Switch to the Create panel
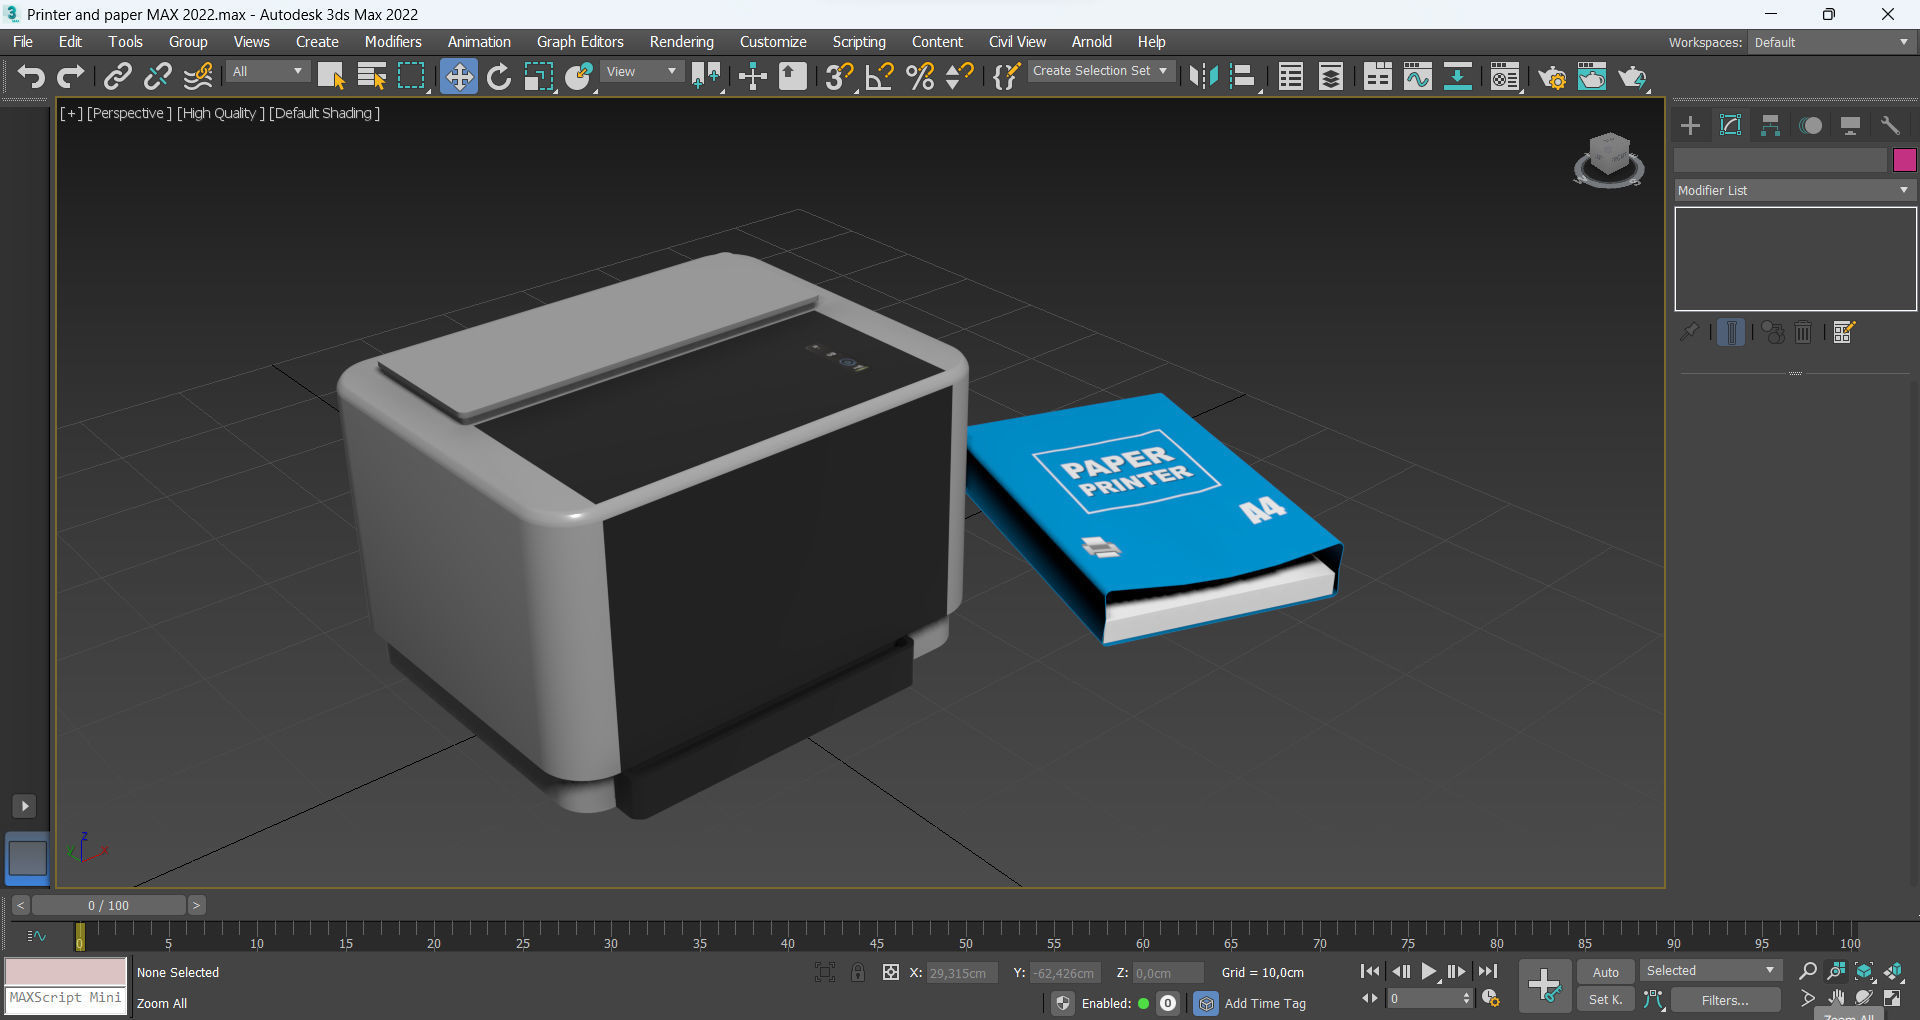 1689,125
